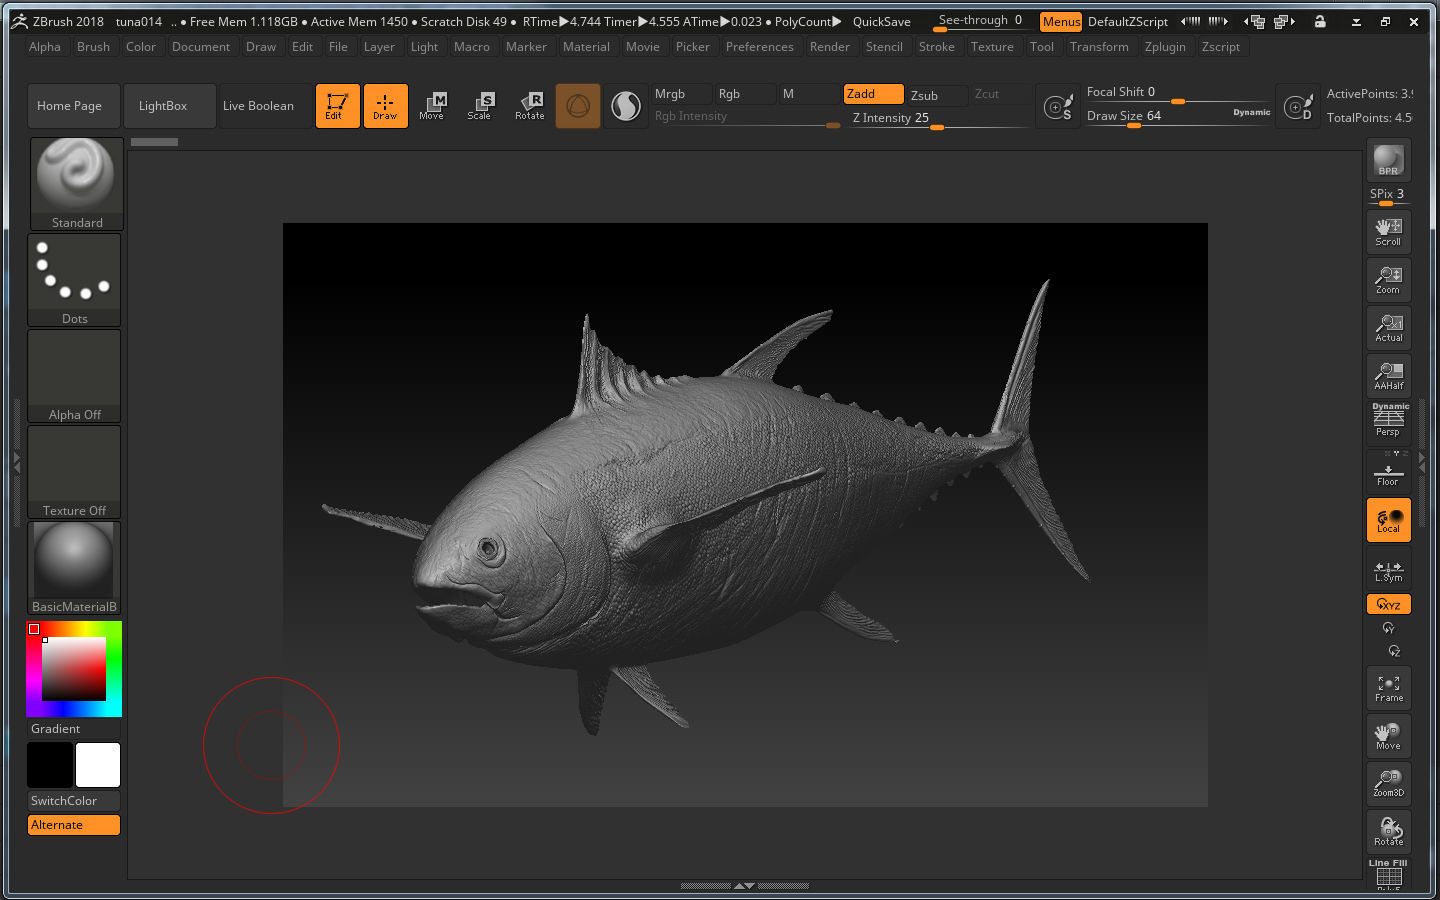
Task: Click the Scroll canvas icon
Action: (1388, 232)
